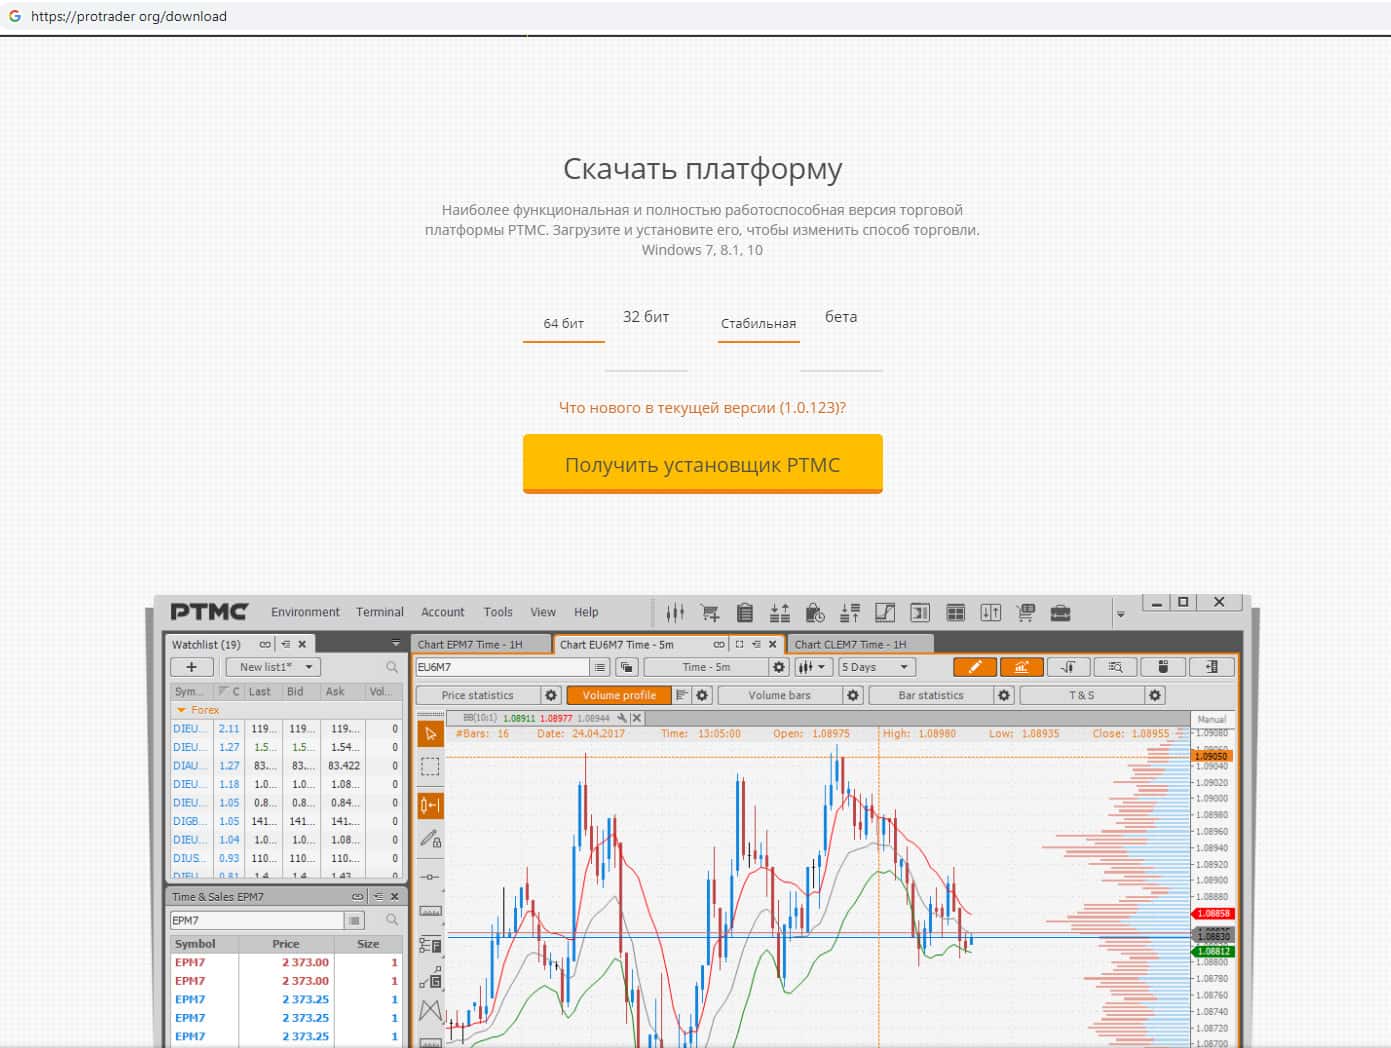
Task: Click the list search magnifier button
Action: pyautogui.click(x=1116, y=667)
